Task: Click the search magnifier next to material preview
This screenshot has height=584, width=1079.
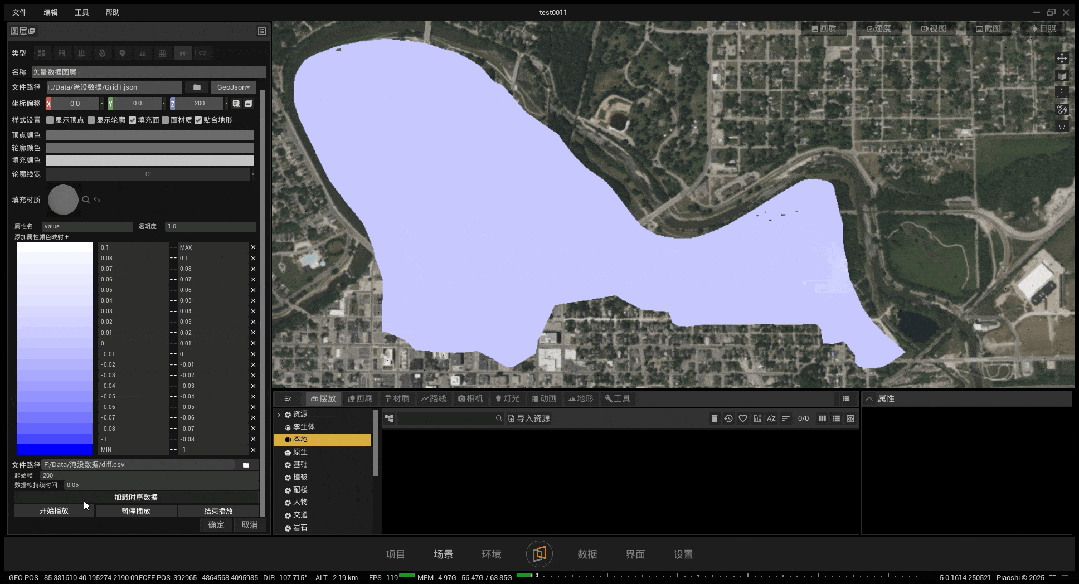Action: coord(86,199)
